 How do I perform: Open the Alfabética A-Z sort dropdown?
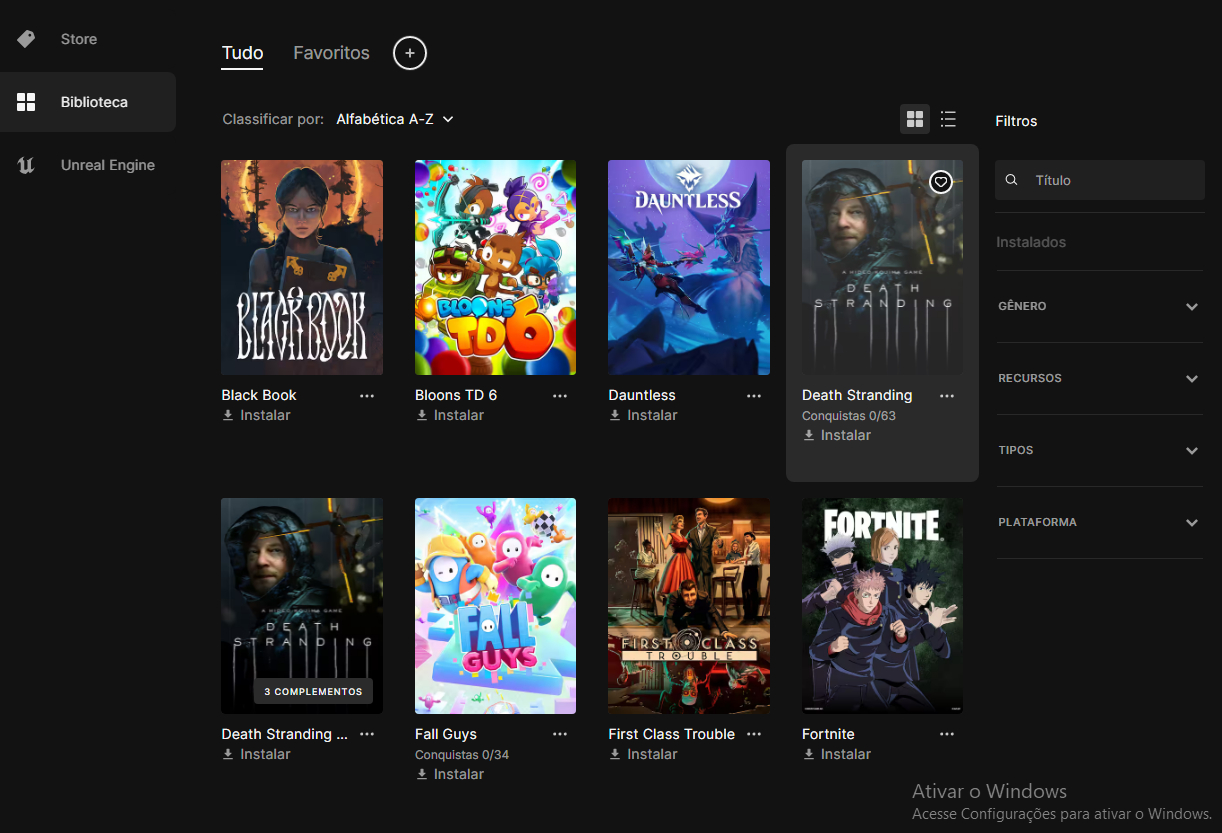[x=395, y=119]
